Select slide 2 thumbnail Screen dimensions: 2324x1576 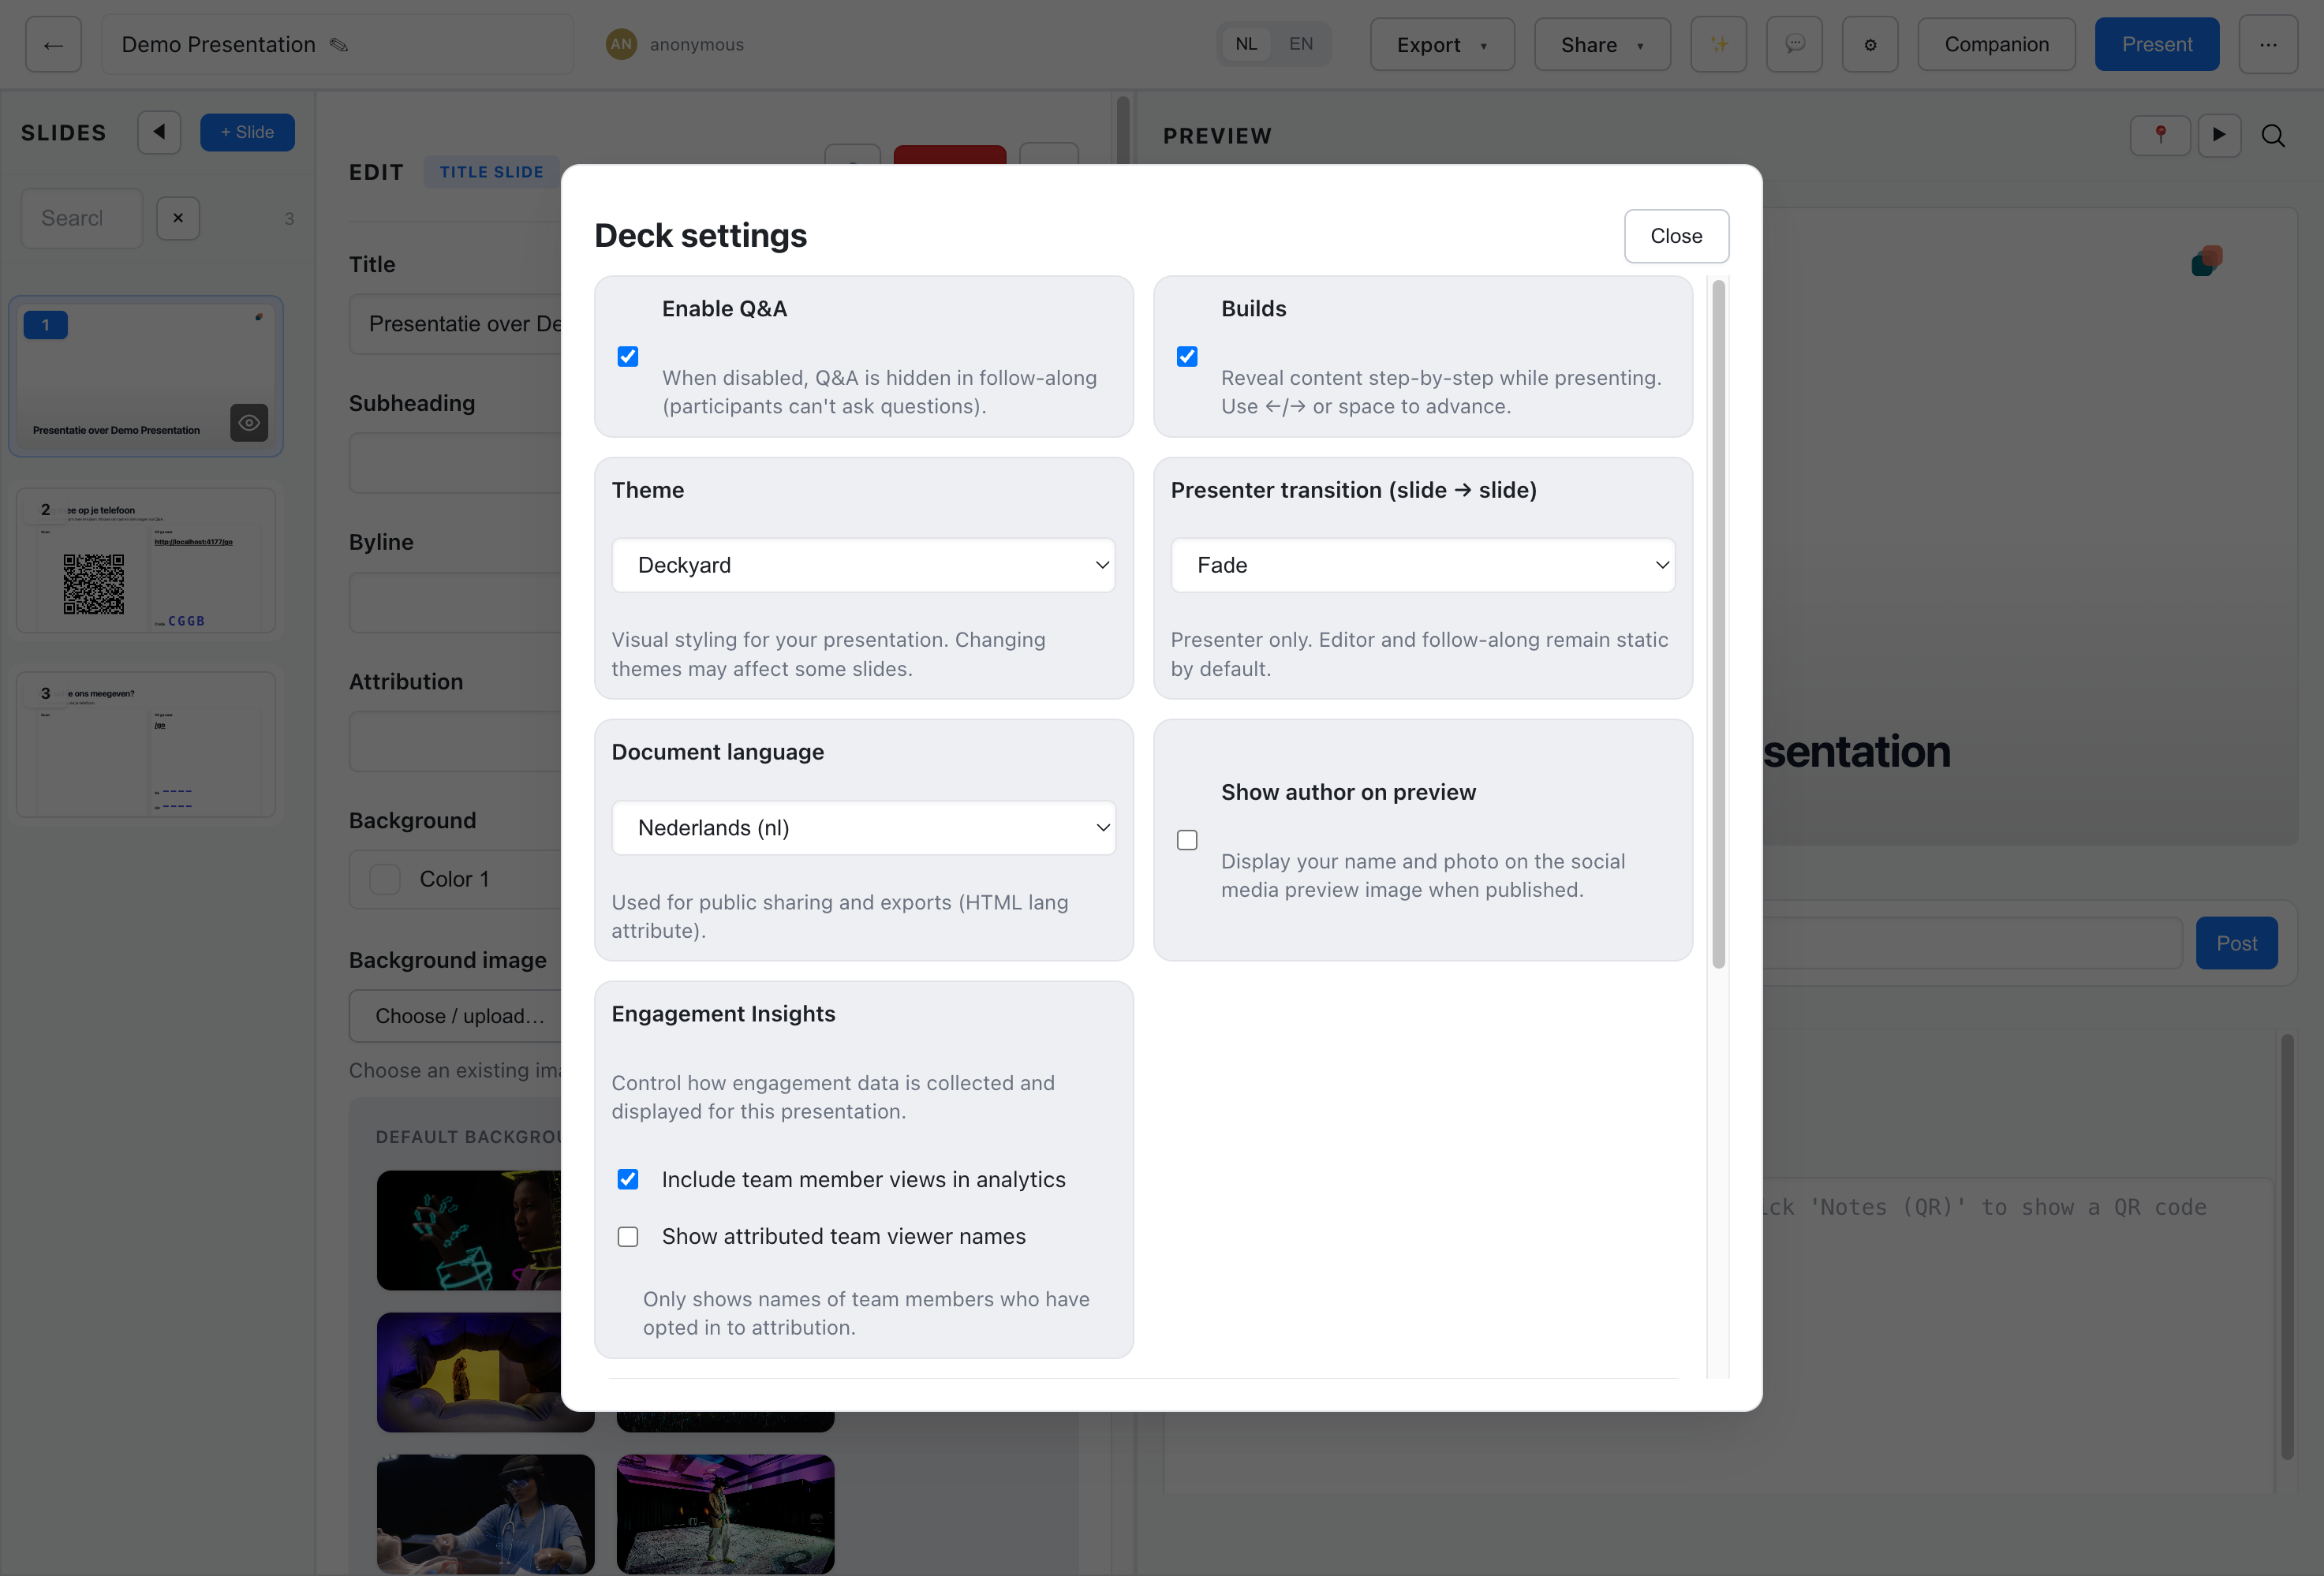point(146,560)
